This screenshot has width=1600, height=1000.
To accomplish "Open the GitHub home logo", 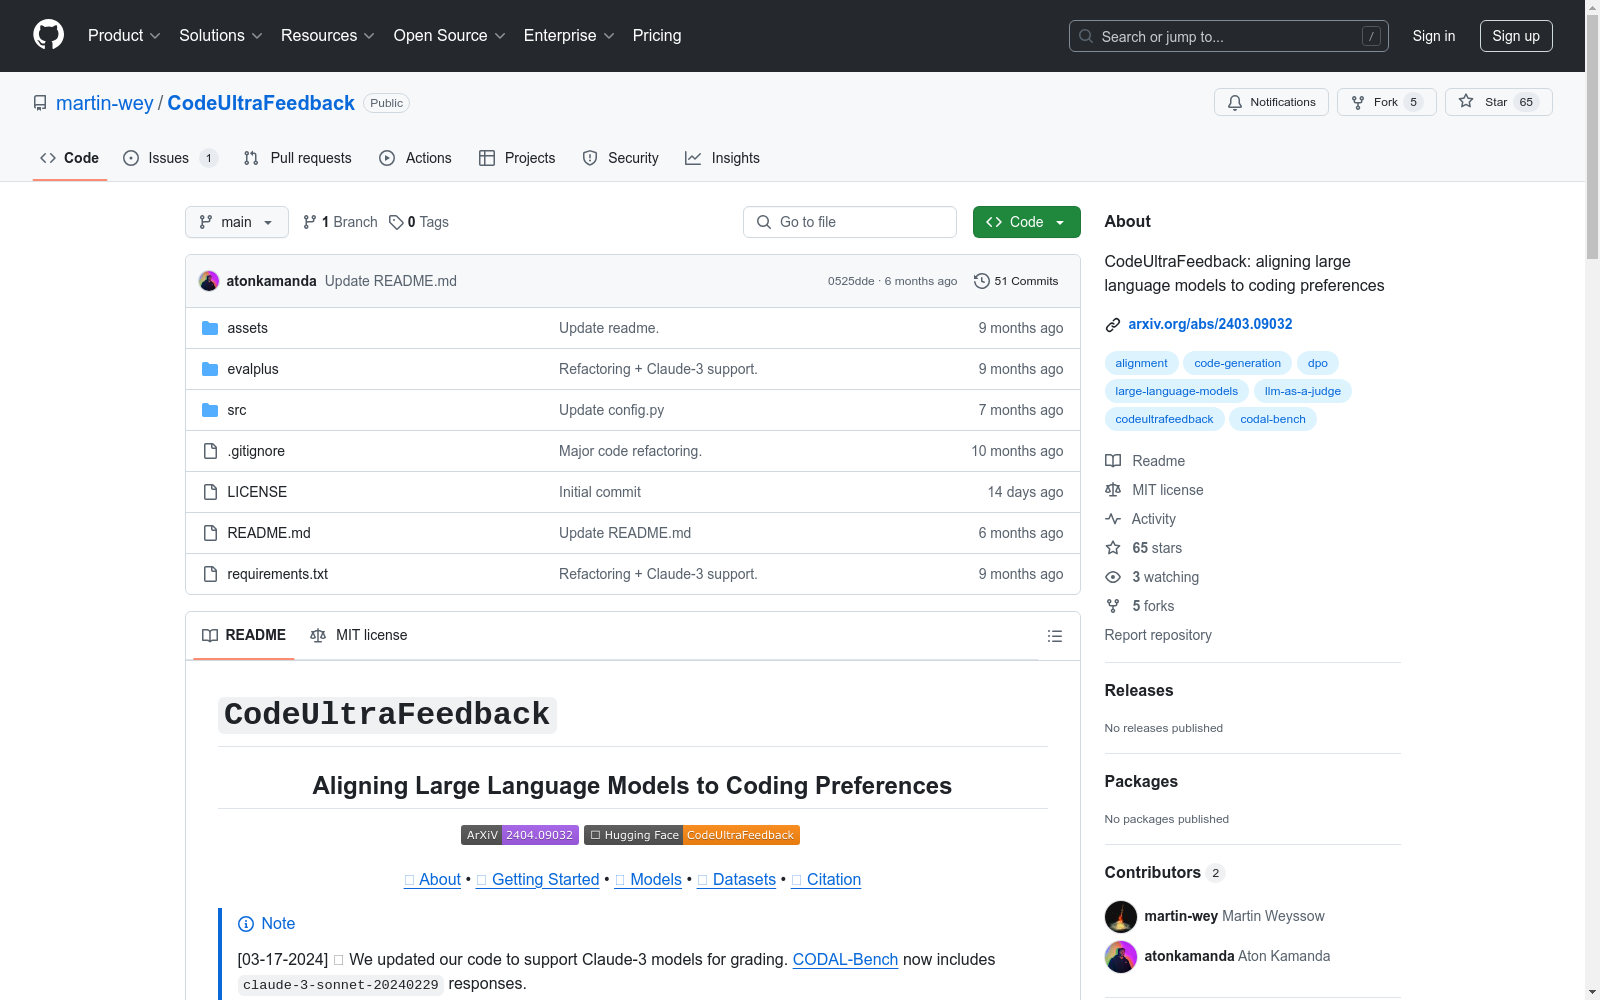I will click(48, 35).
